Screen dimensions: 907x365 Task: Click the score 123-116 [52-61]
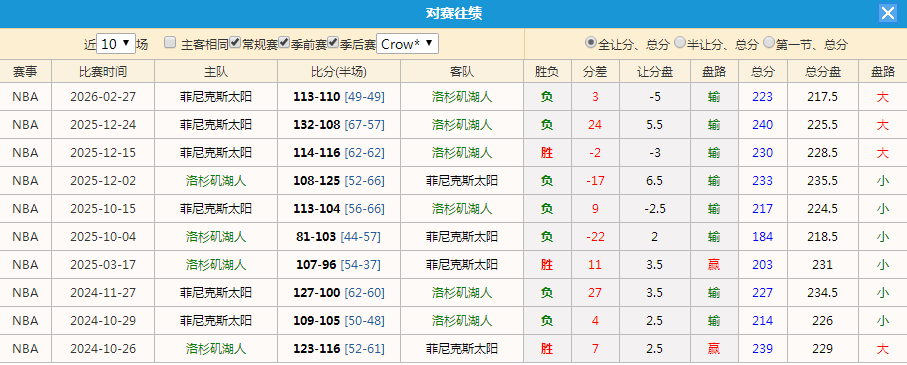pos(339,349)
